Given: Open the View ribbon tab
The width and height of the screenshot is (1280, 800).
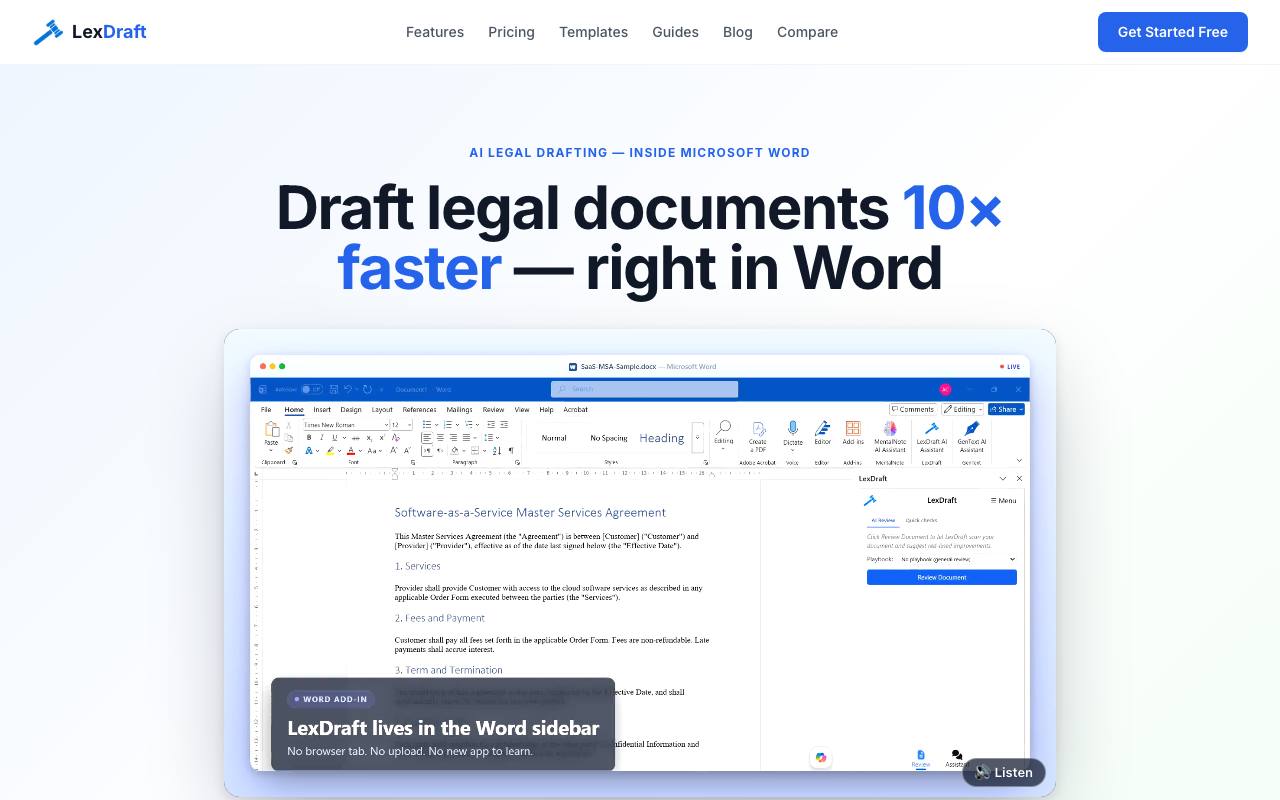Looking at the screenshot, I should pos(522,409).
